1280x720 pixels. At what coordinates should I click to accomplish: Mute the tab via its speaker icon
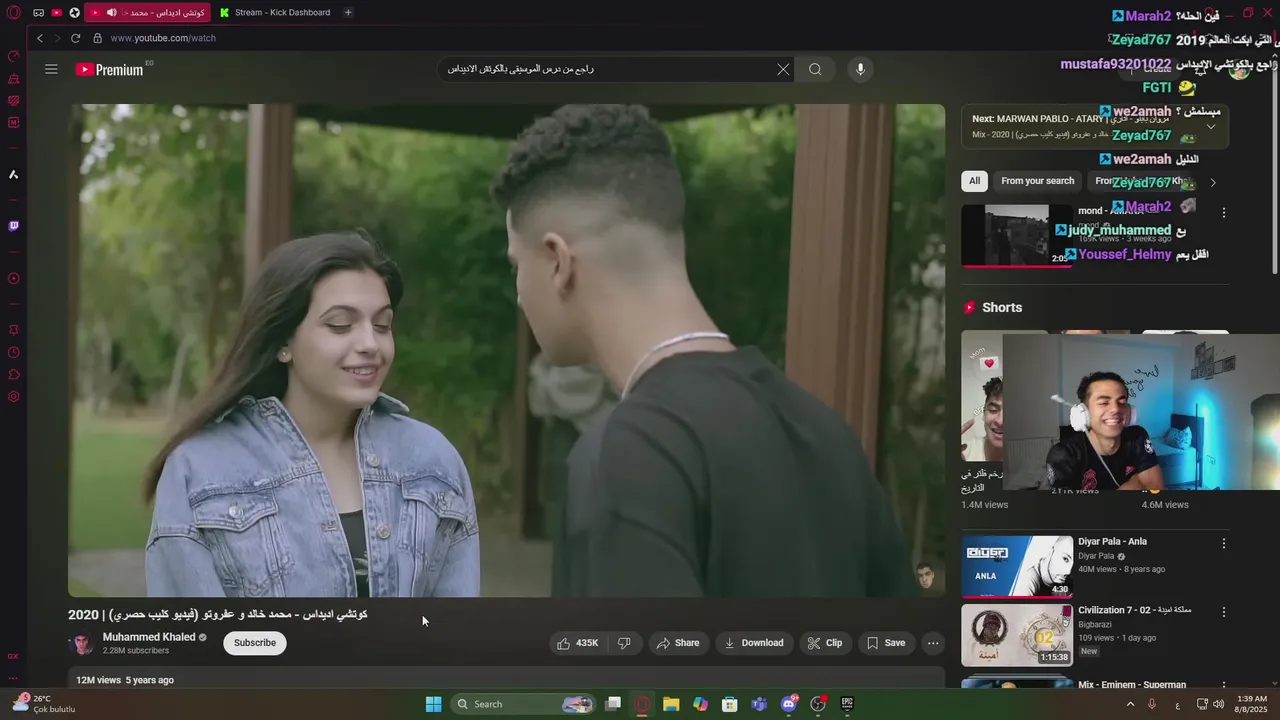pyautogui.click(x=111, y=13)
